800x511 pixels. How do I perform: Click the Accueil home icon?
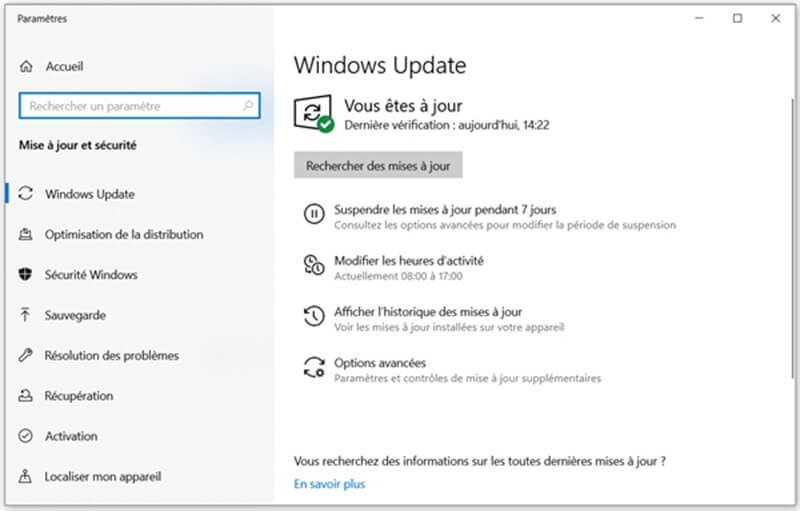pos(26,66)
